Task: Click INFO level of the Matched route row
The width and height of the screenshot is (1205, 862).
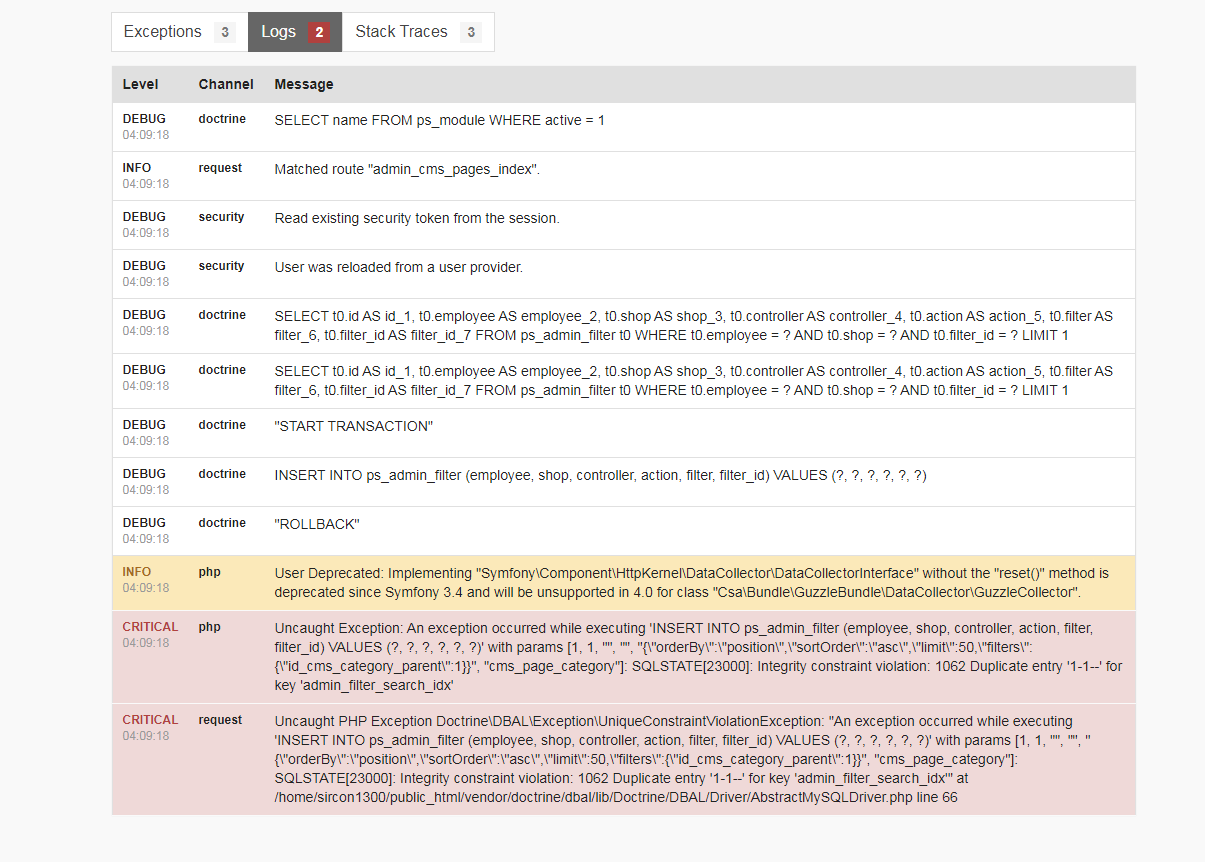Action: point(137,168)
